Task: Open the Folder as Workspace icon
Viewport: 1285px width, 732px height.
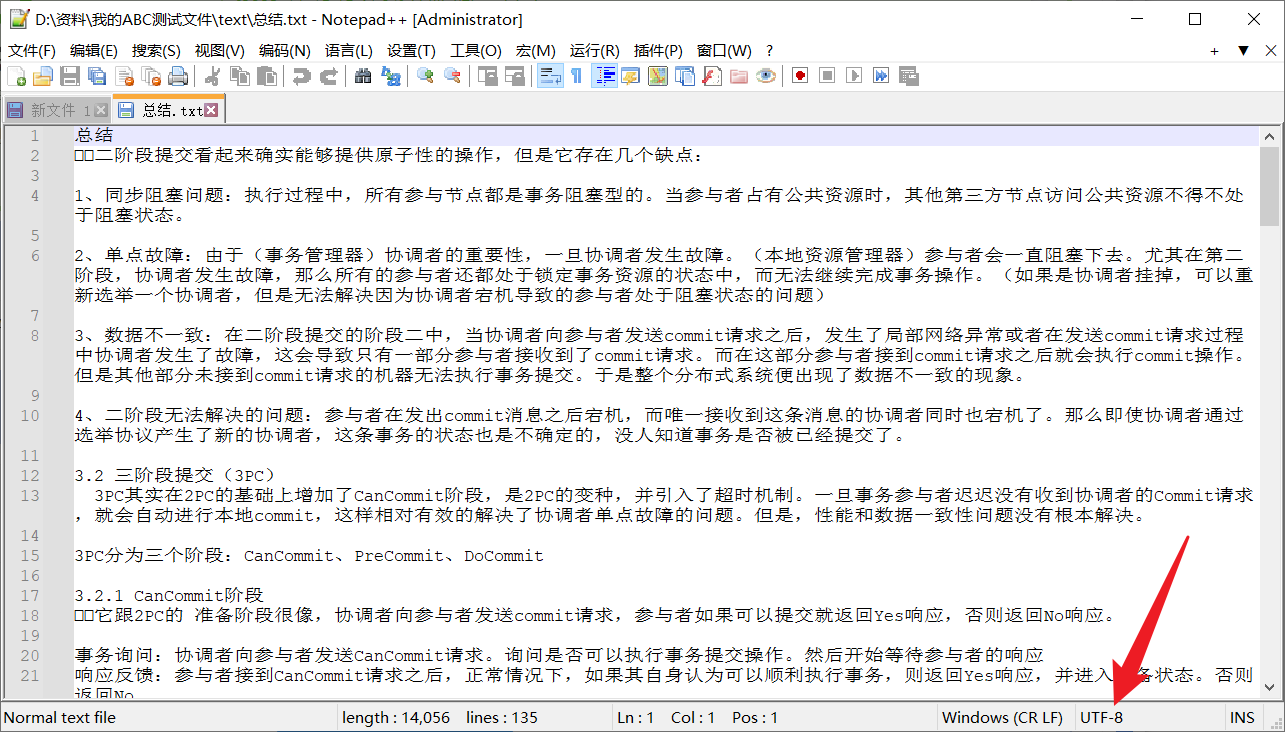Action: (x=739, y=76)
